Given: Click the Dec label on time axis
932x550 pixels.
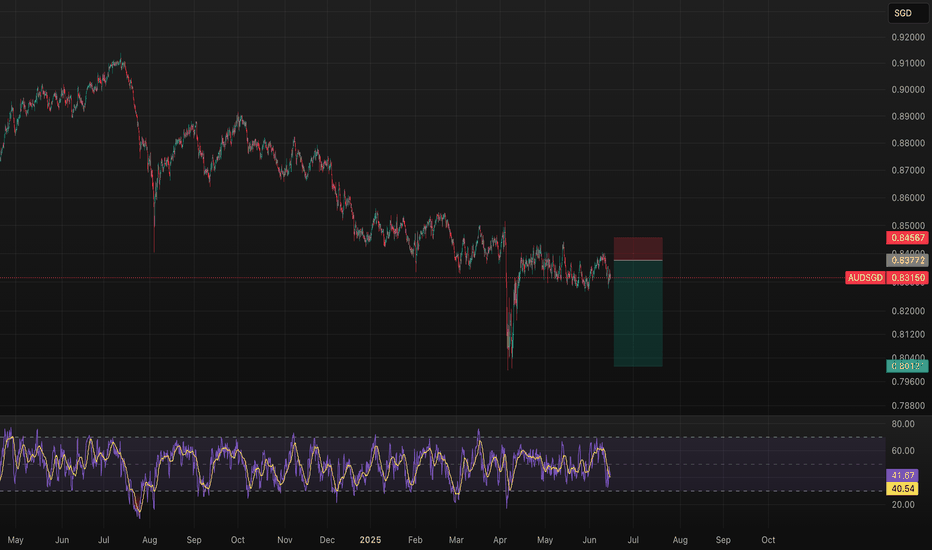Looking at the screenshot, I should (327, 540).
